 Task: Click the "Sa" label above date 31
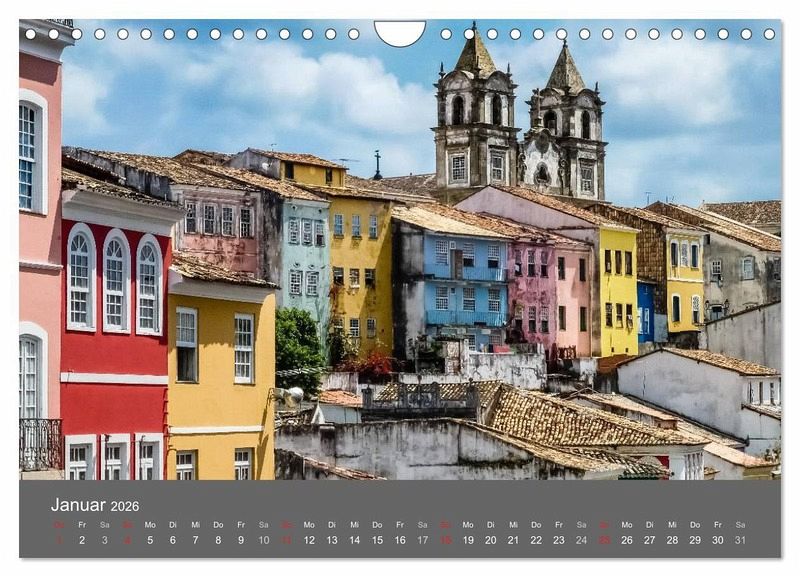click(x=740, y=524)
